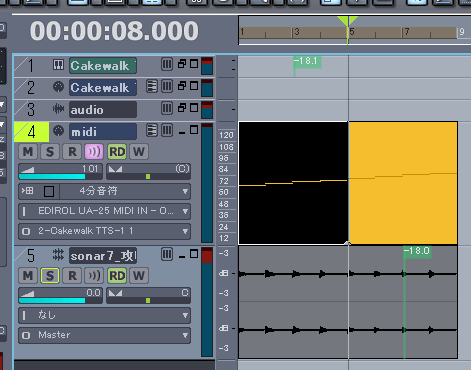Toggle input echo on track 4
471x370 pixels.
(94, 152)
